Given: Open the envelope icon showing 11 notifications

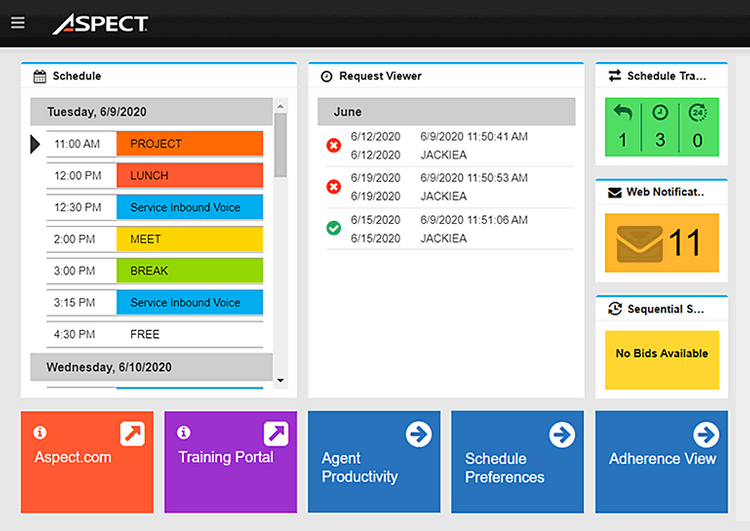Looking at the screenshot, I should pyautogui.click(x=640, y=243).
